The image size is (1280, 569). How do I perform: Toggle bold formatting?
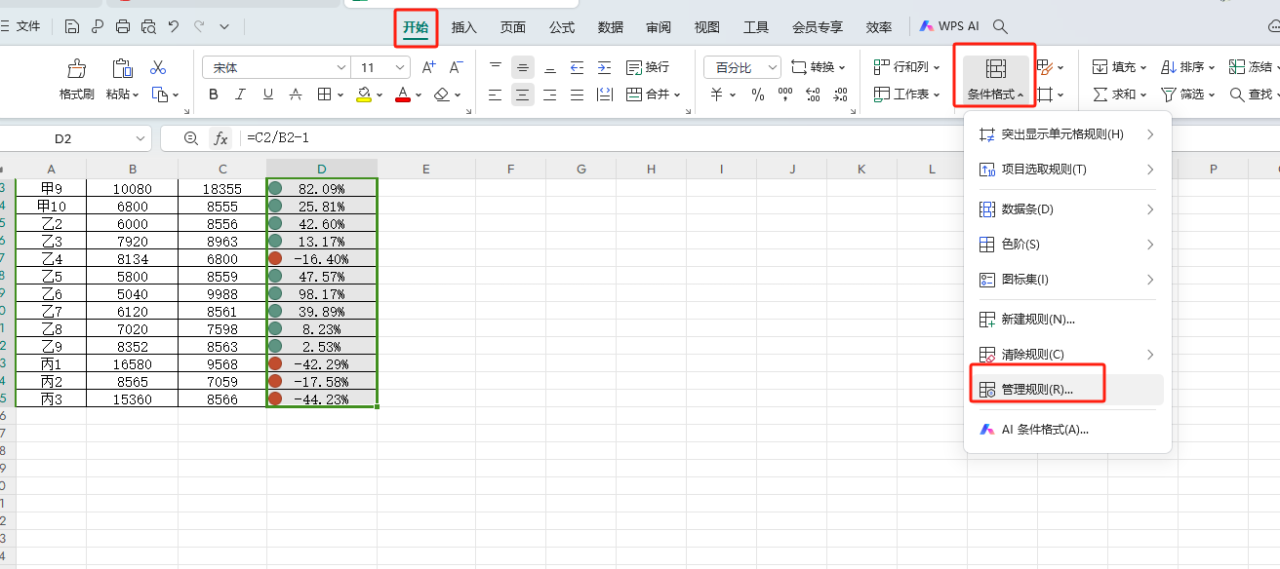(213, 94)
